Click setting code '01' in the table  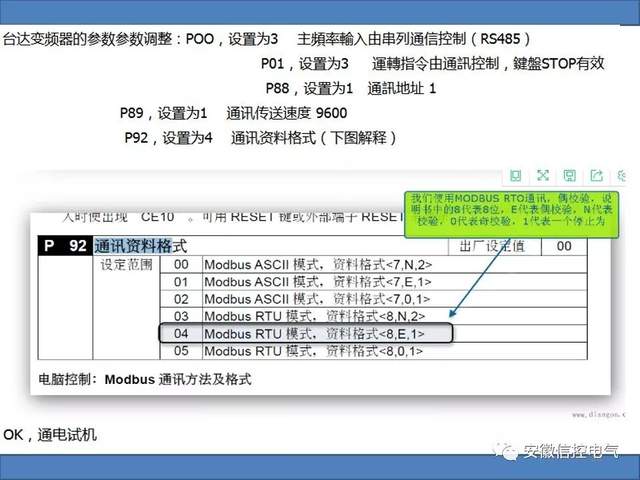[181, 282]
